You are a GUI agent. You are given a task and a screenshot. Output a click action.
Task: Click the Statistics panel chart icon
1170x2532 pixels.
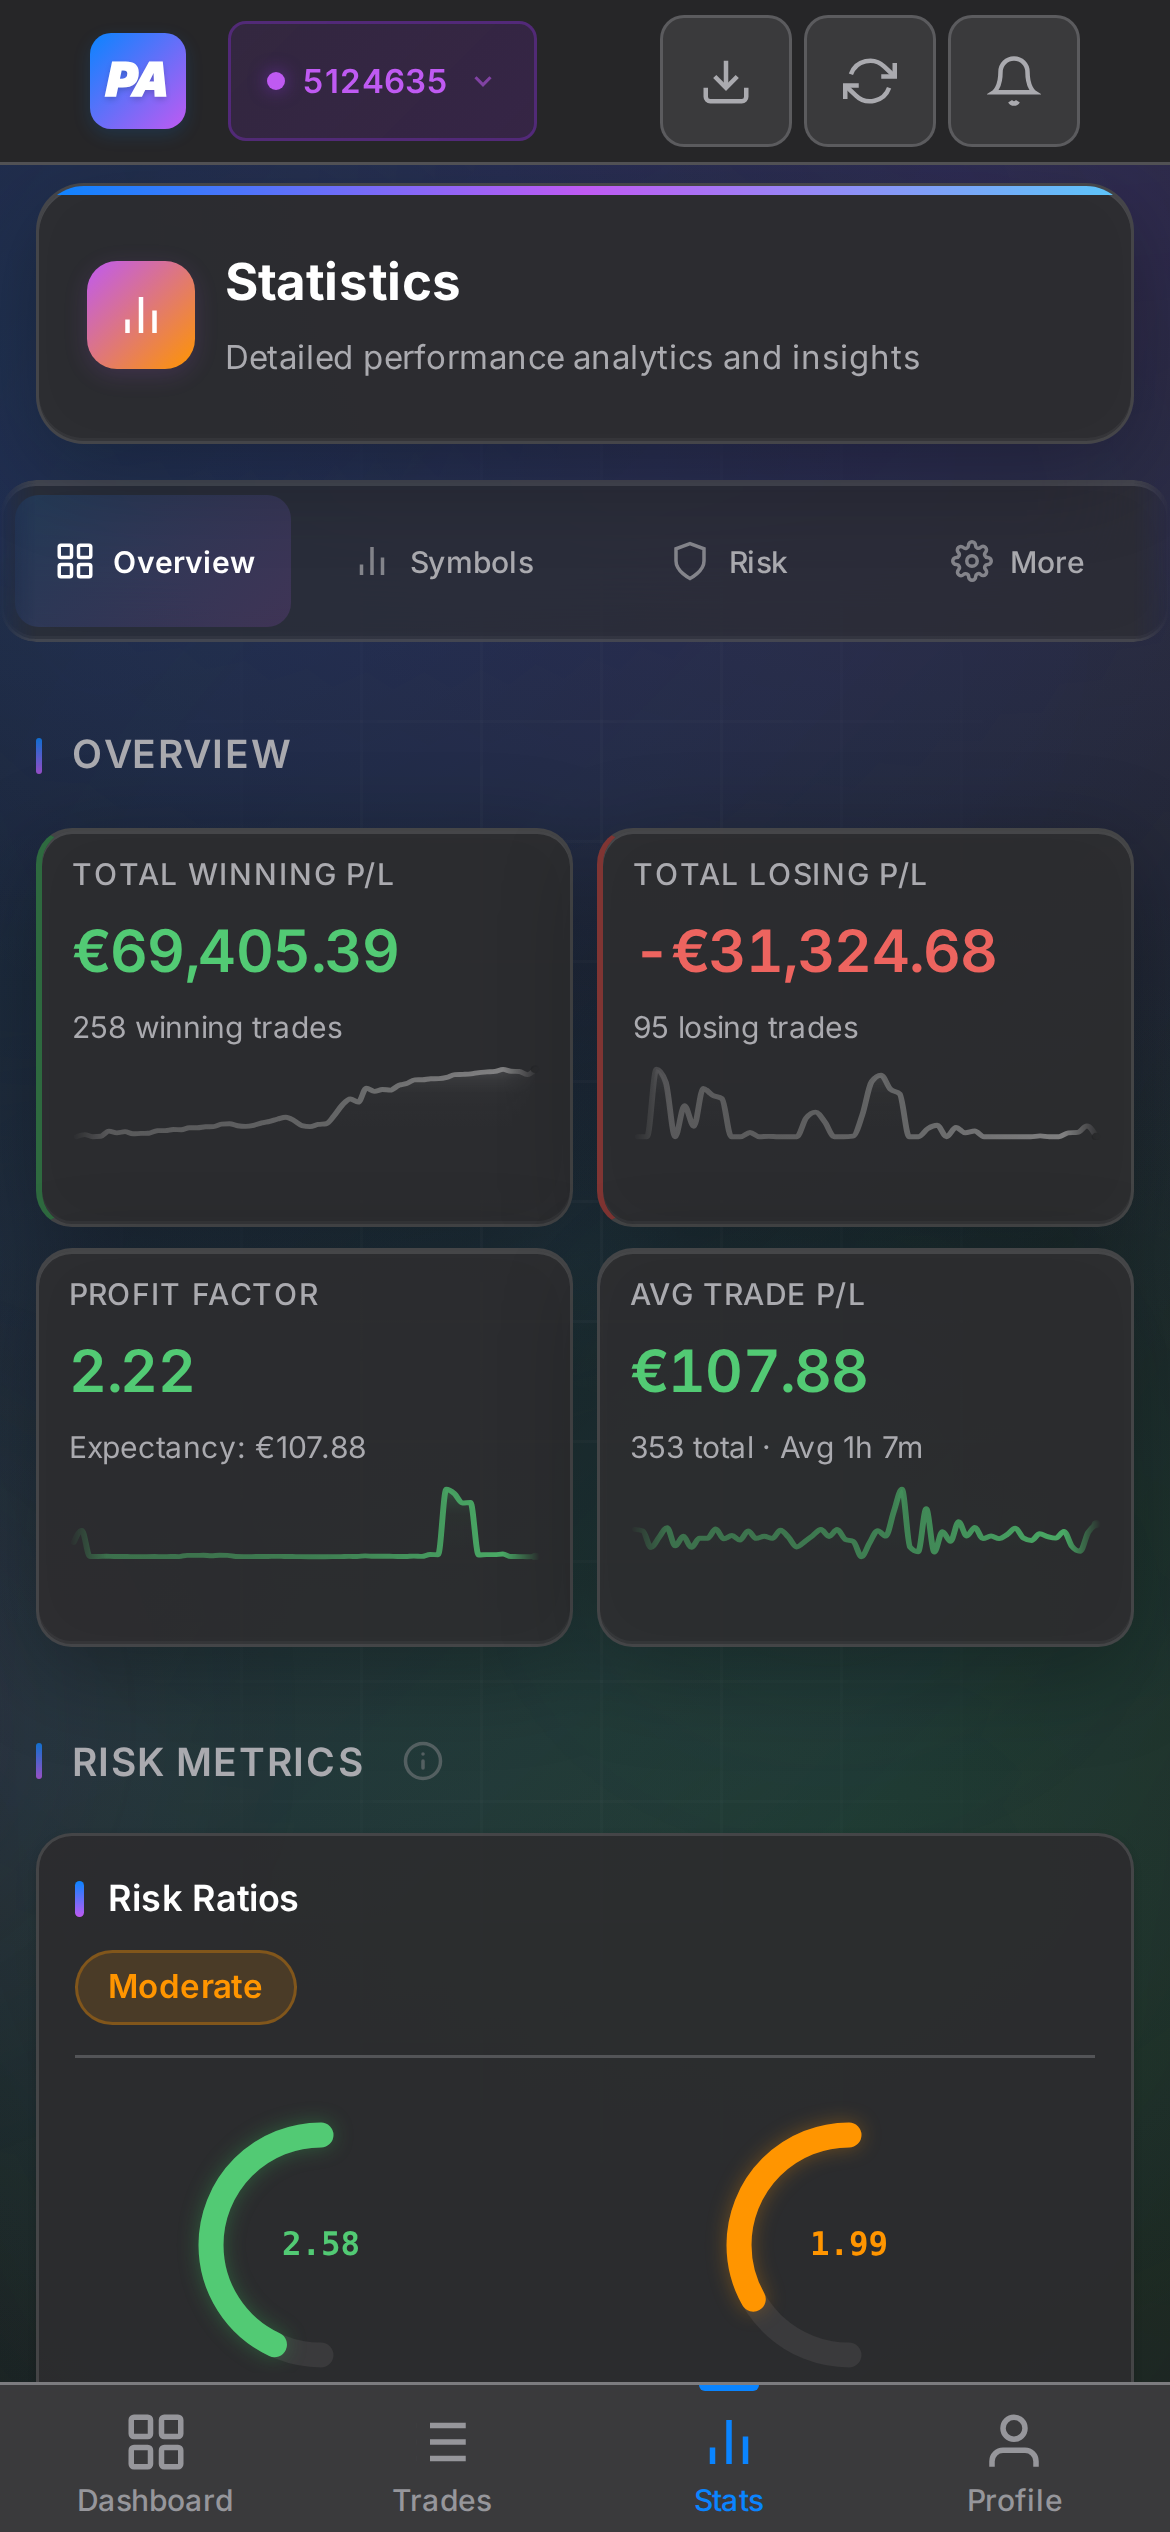140,315
